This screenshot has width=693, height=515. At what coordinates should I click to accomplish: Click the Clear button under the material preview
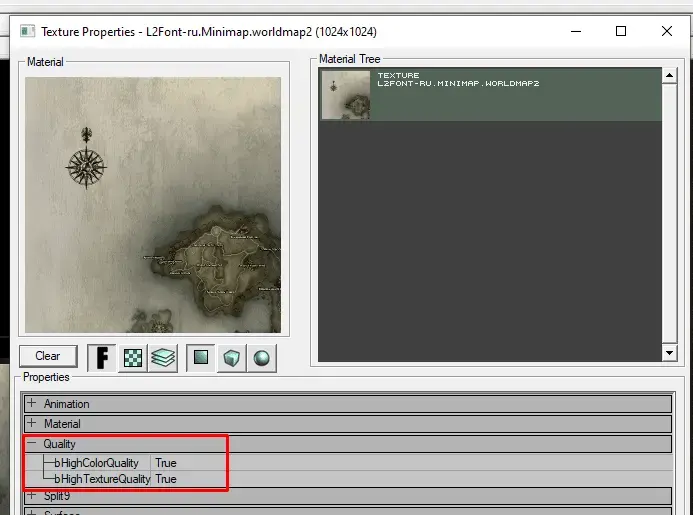click(48, 356)
